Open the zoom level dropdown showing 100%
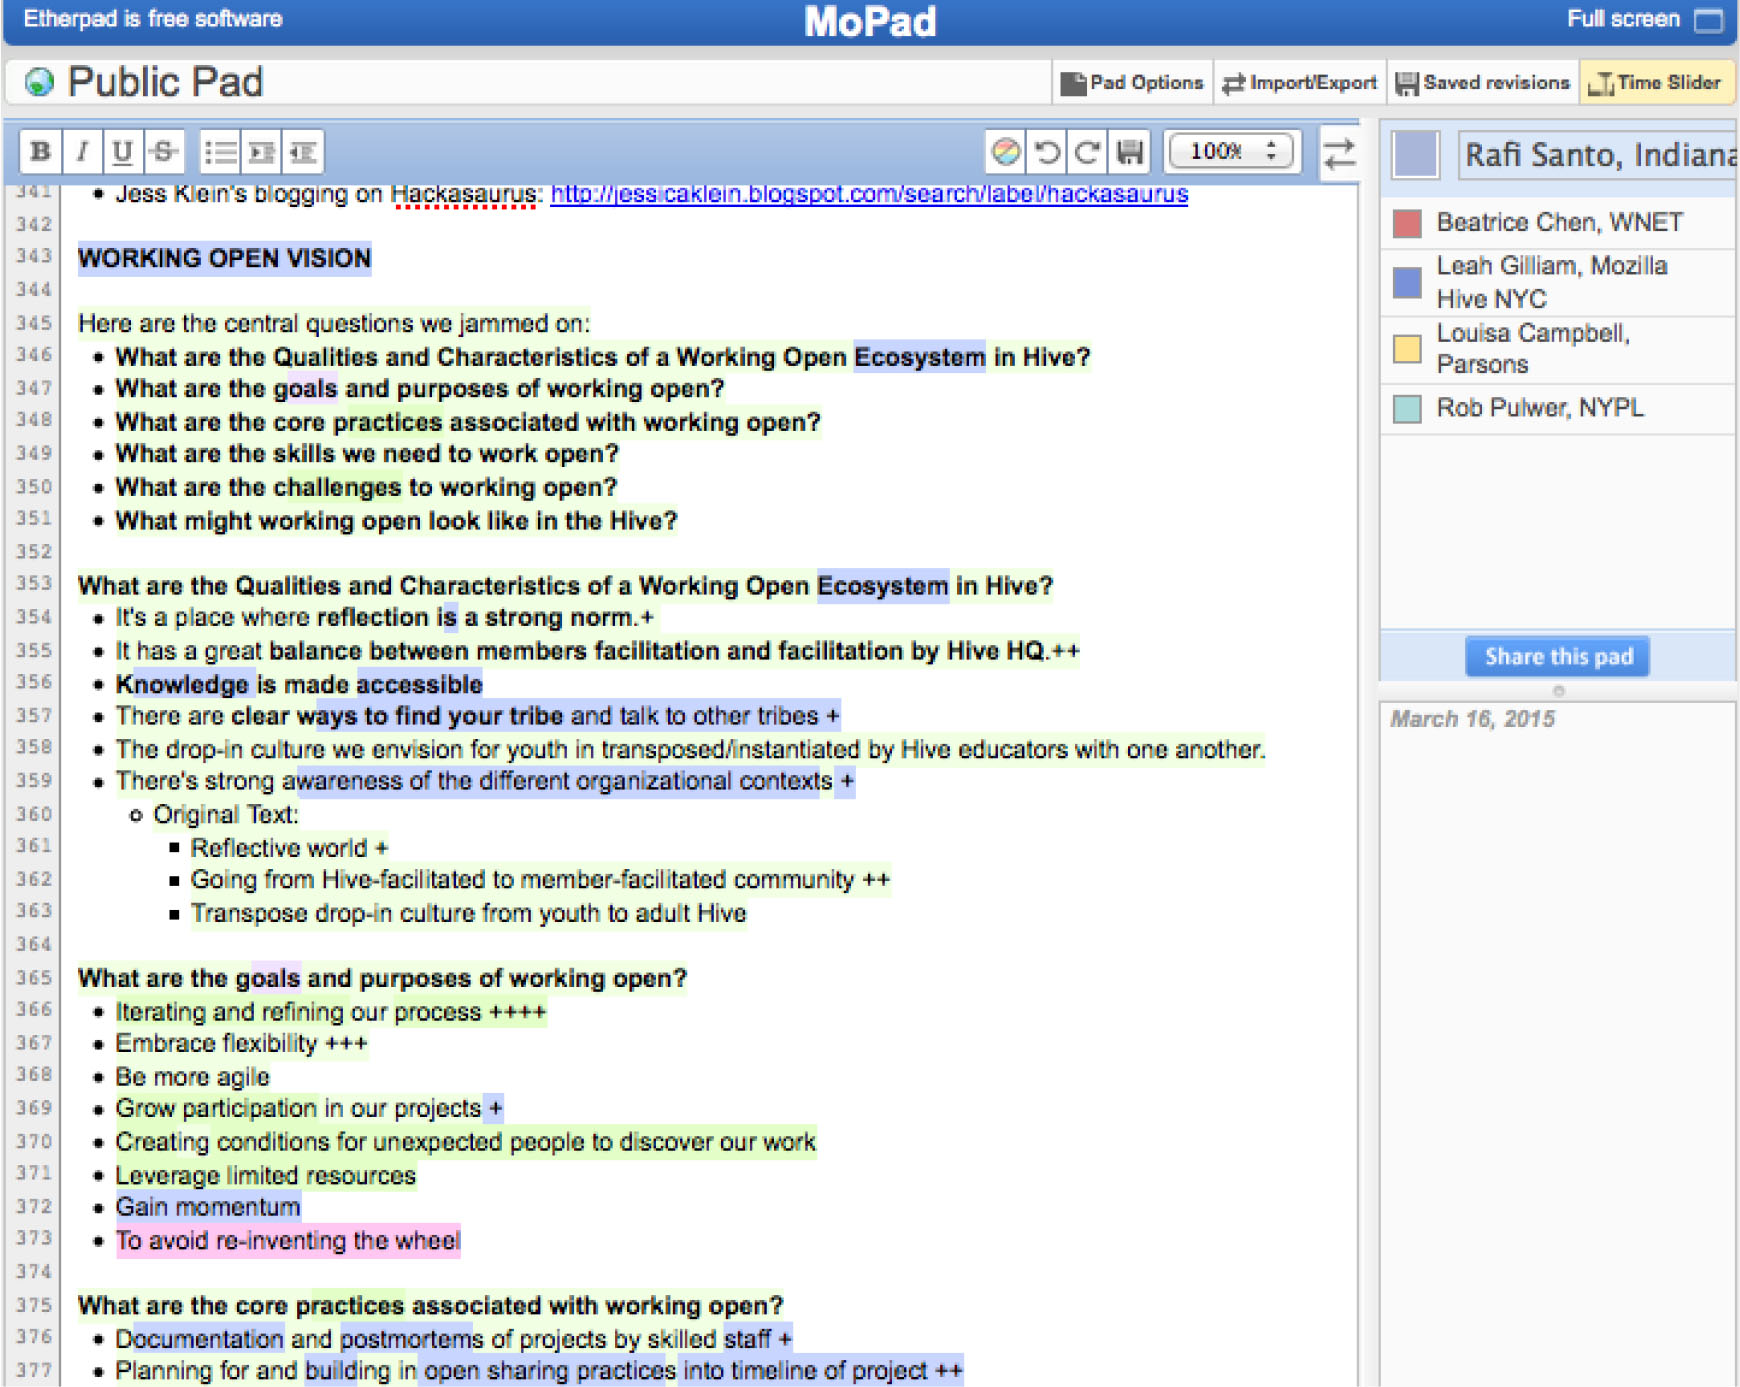This screenshot has height=1387, width=1740. pos(1231,152)
